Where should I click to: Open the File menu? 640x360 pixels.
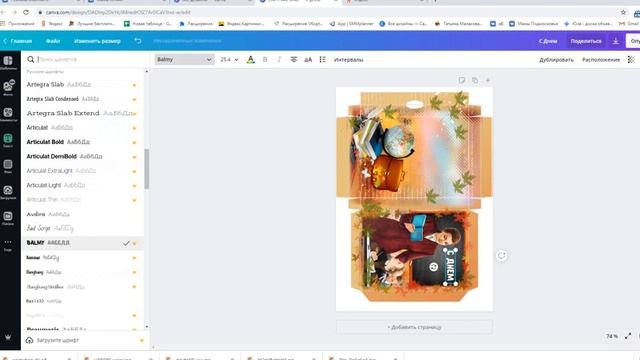[x=53, y=41]
